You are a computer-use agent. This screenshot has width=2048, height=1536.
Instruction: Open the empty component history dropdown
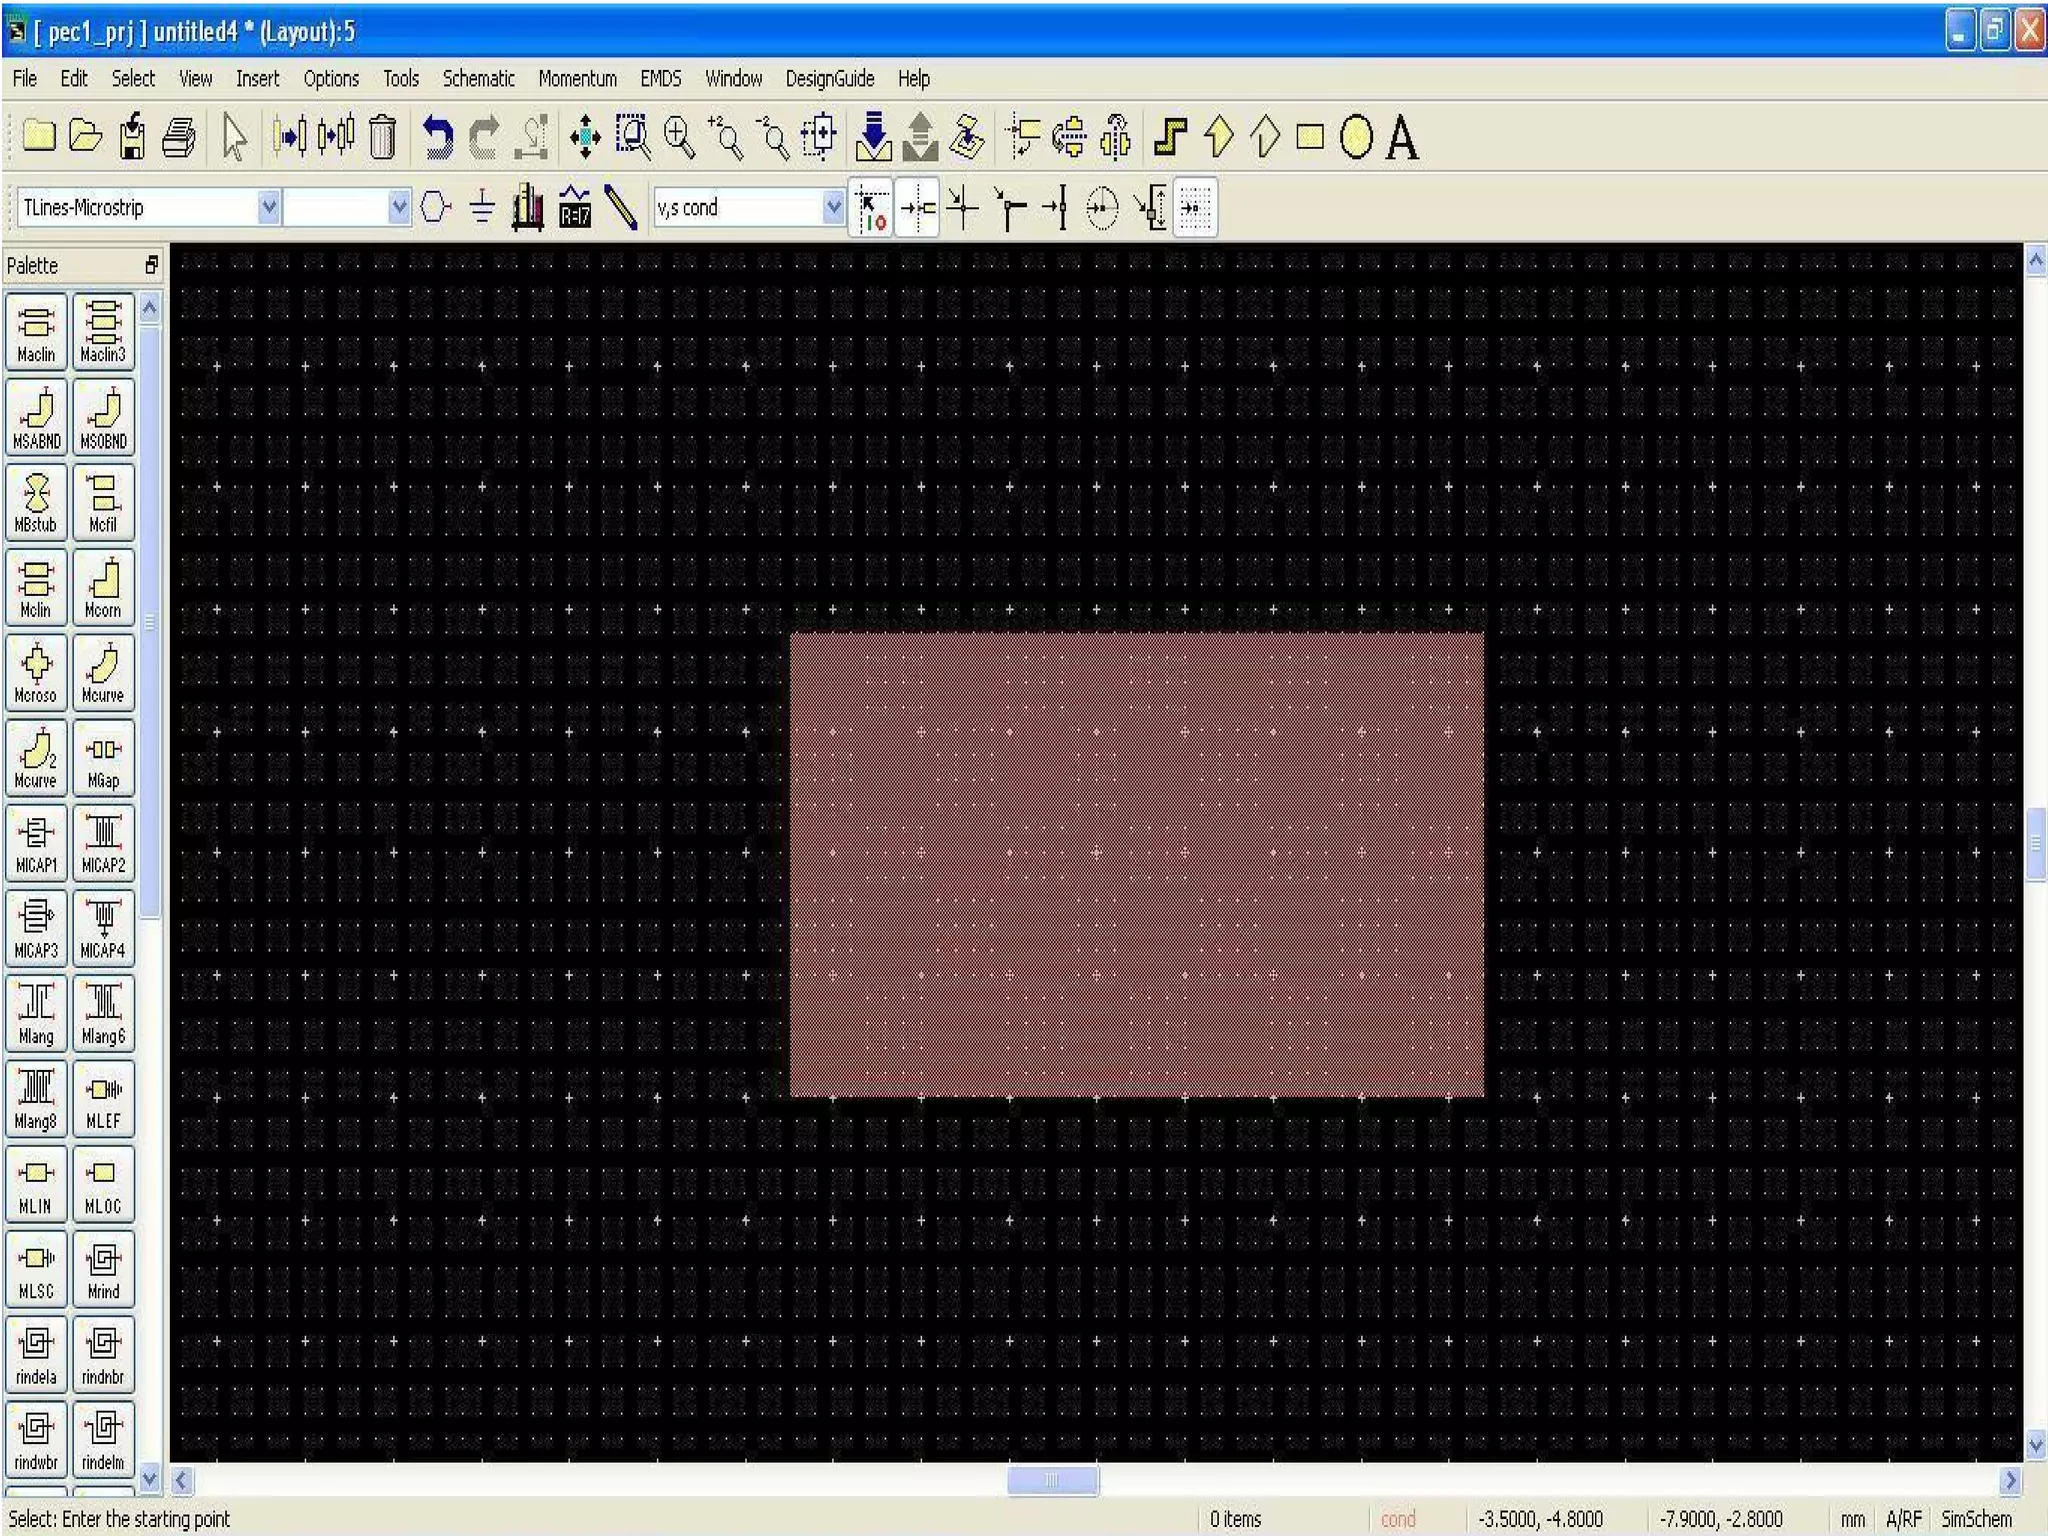coord(398,207)
